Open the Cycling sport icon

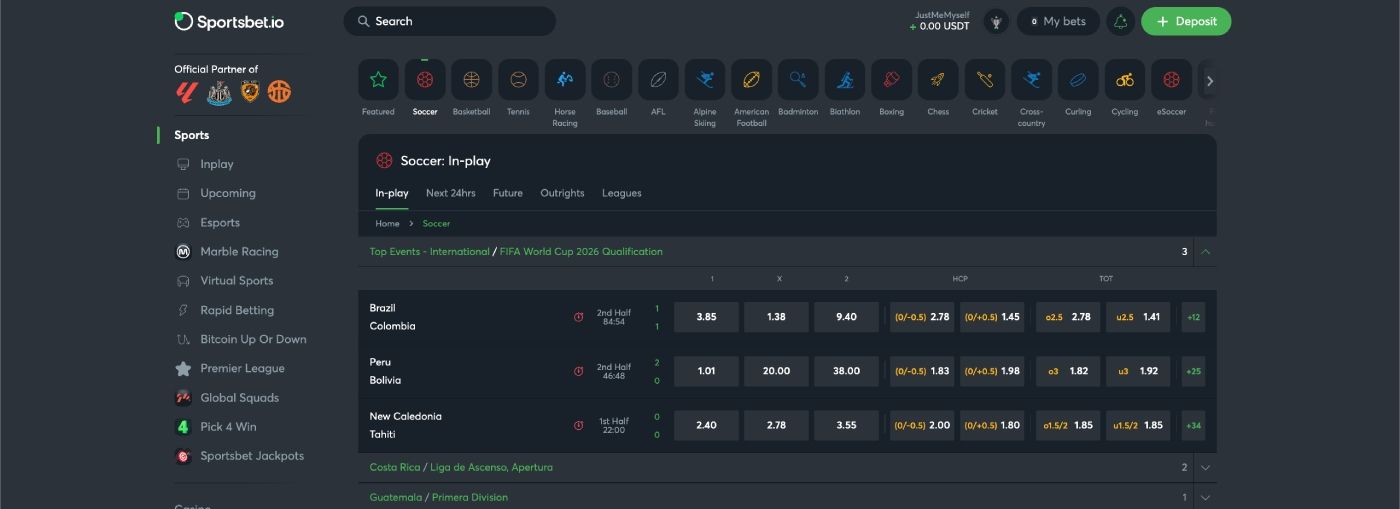coord(1125,80)
